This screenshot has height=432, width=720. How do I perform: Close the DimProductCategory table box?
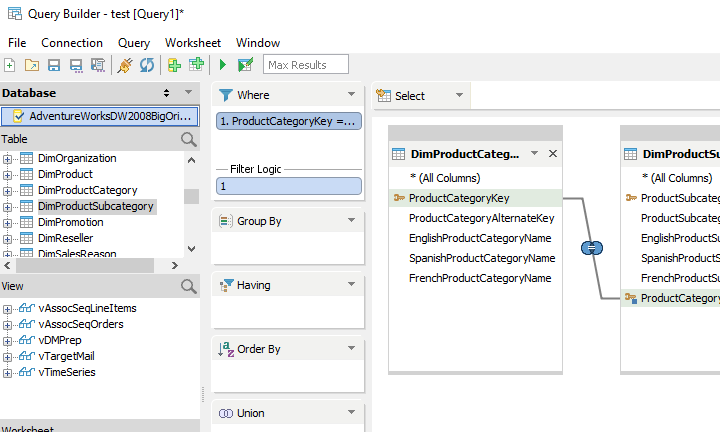click(x=553, y=153)
